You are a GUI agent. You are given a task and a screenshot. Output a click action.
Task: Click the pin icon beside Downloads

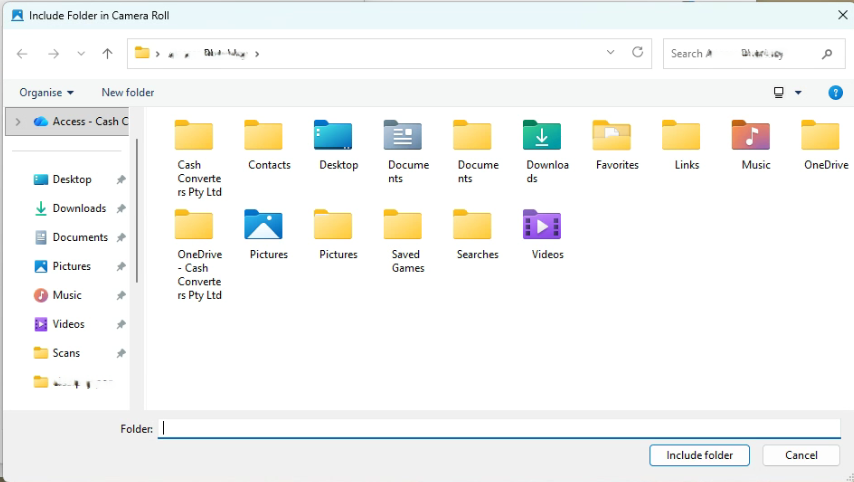tap(121, 208)
